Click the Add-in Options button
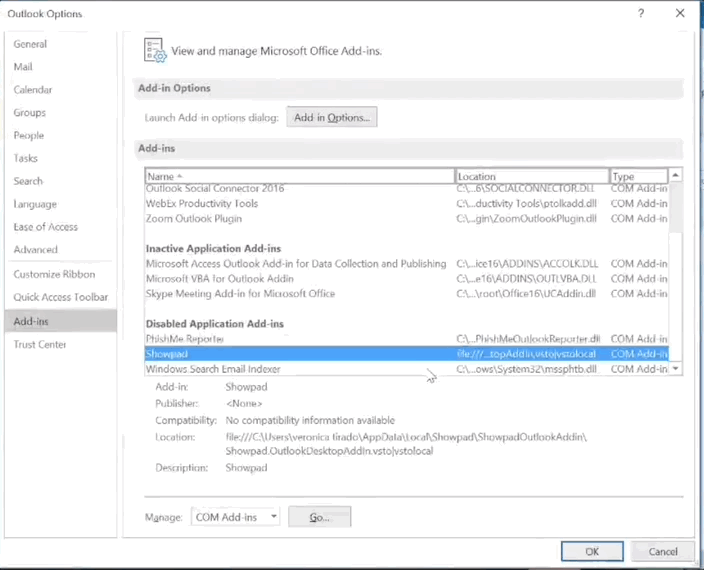704x570 pixels. click(x=332, y=118)
